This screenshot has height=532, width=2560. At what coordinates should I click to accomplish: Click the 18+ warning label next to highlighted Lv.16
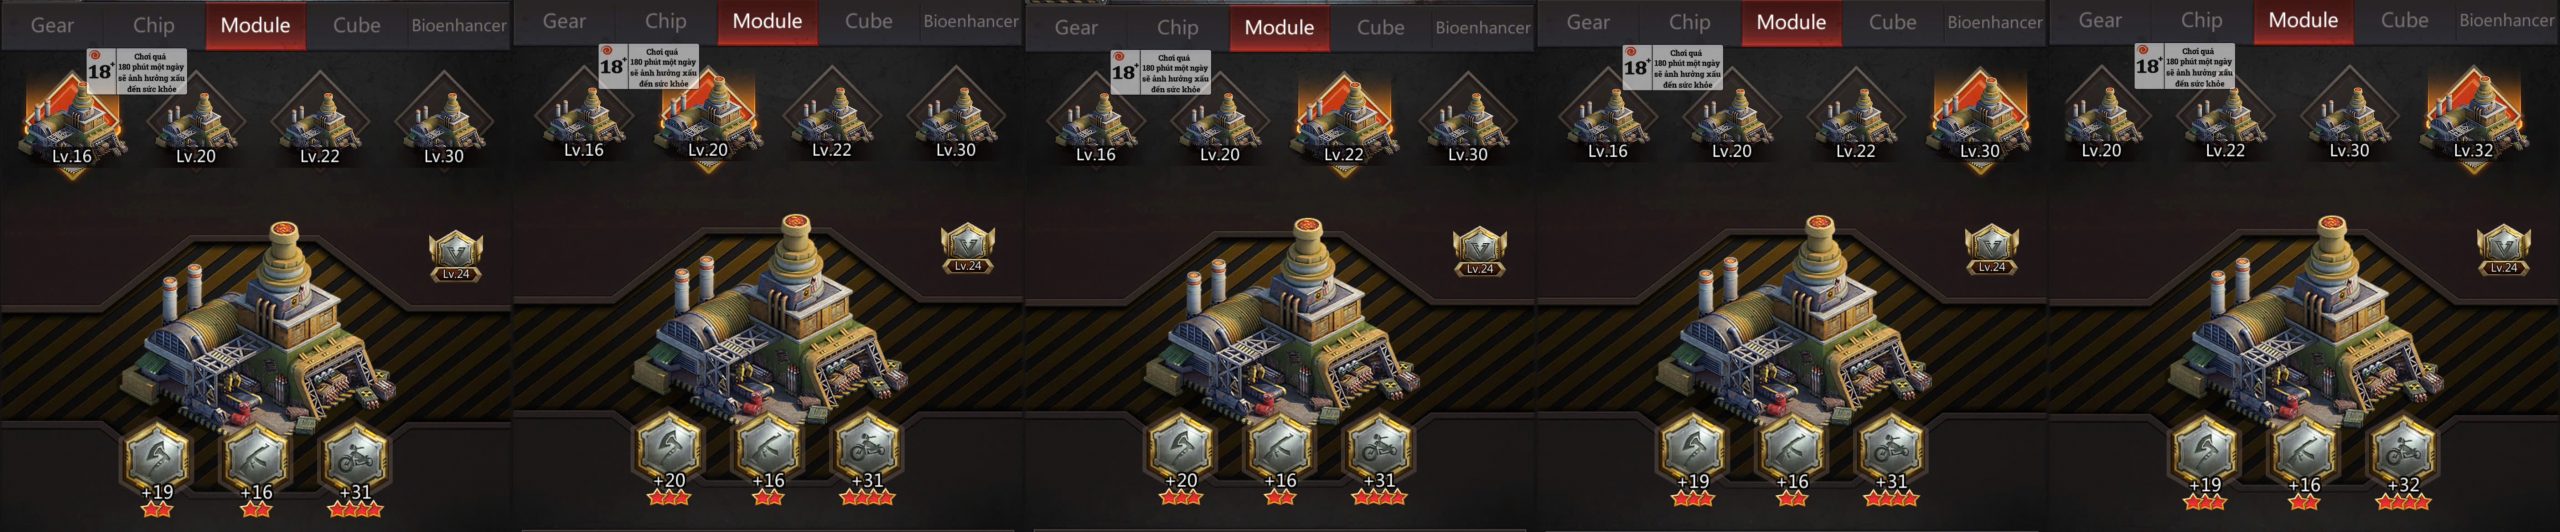click(137, 71)
